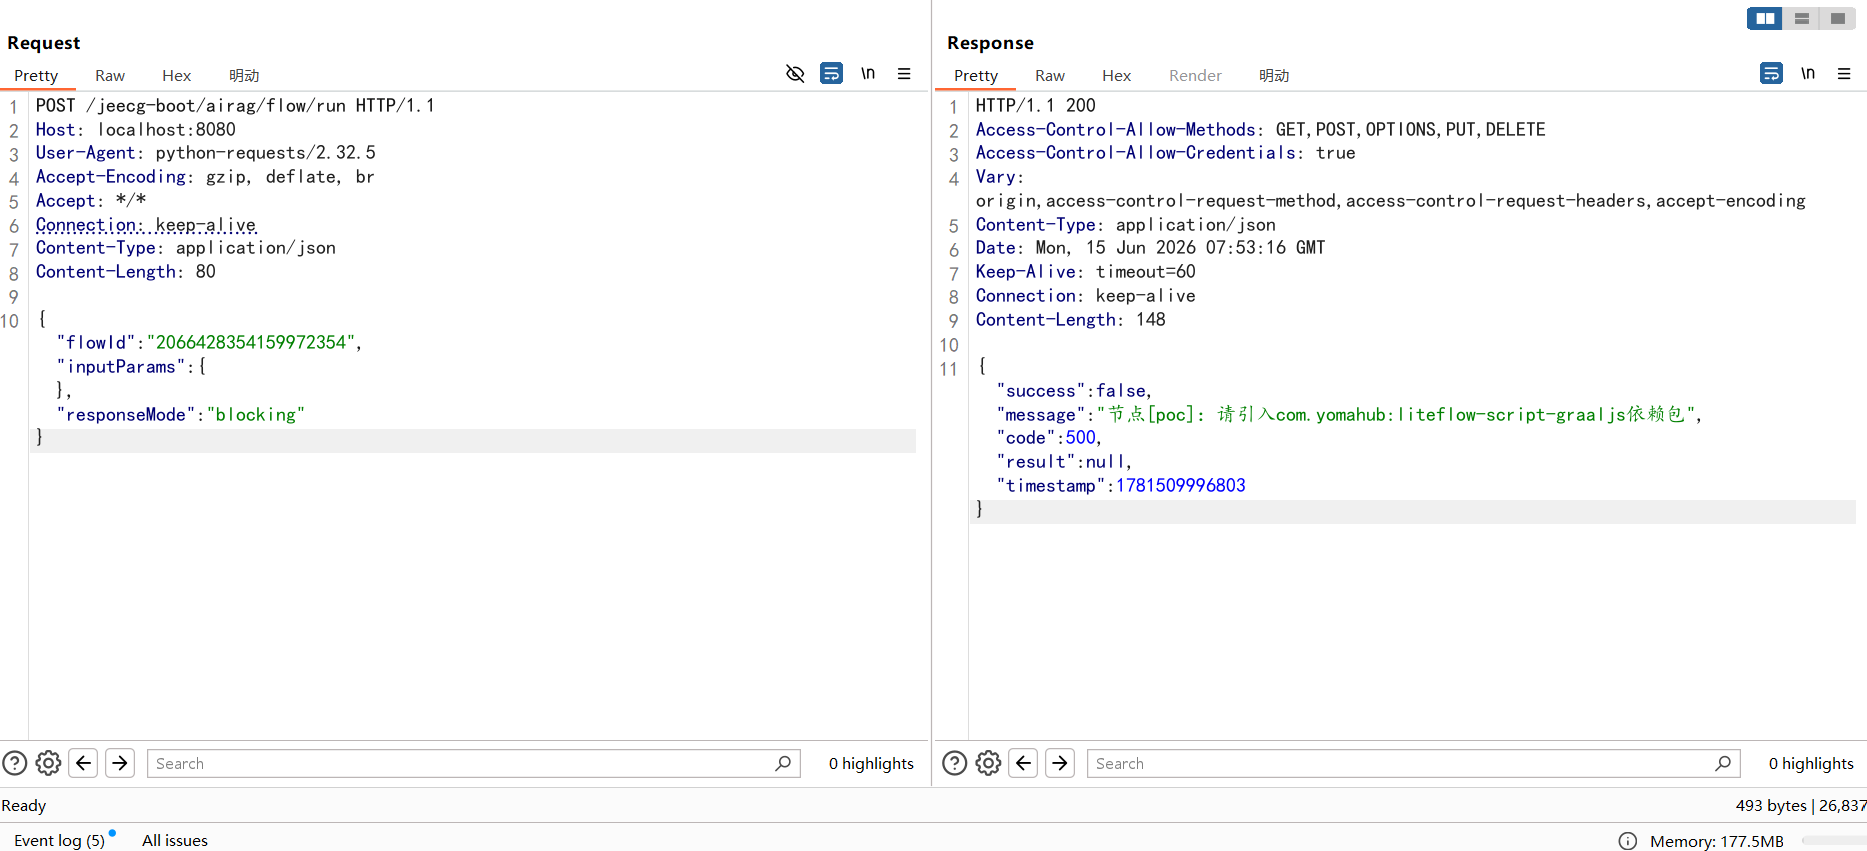Open Request panel hamburger options menu
This screenshot has width=1867, height=851.
904,73
